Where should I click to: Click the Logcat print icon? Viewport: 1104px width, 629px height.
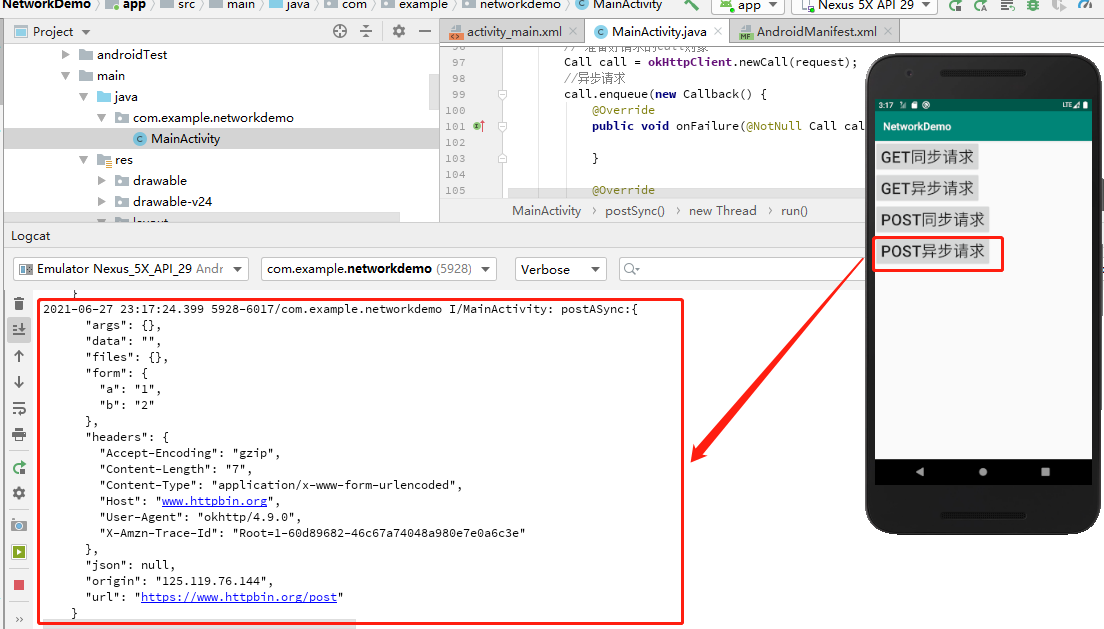pyautogui.click(x=19, y=434)
